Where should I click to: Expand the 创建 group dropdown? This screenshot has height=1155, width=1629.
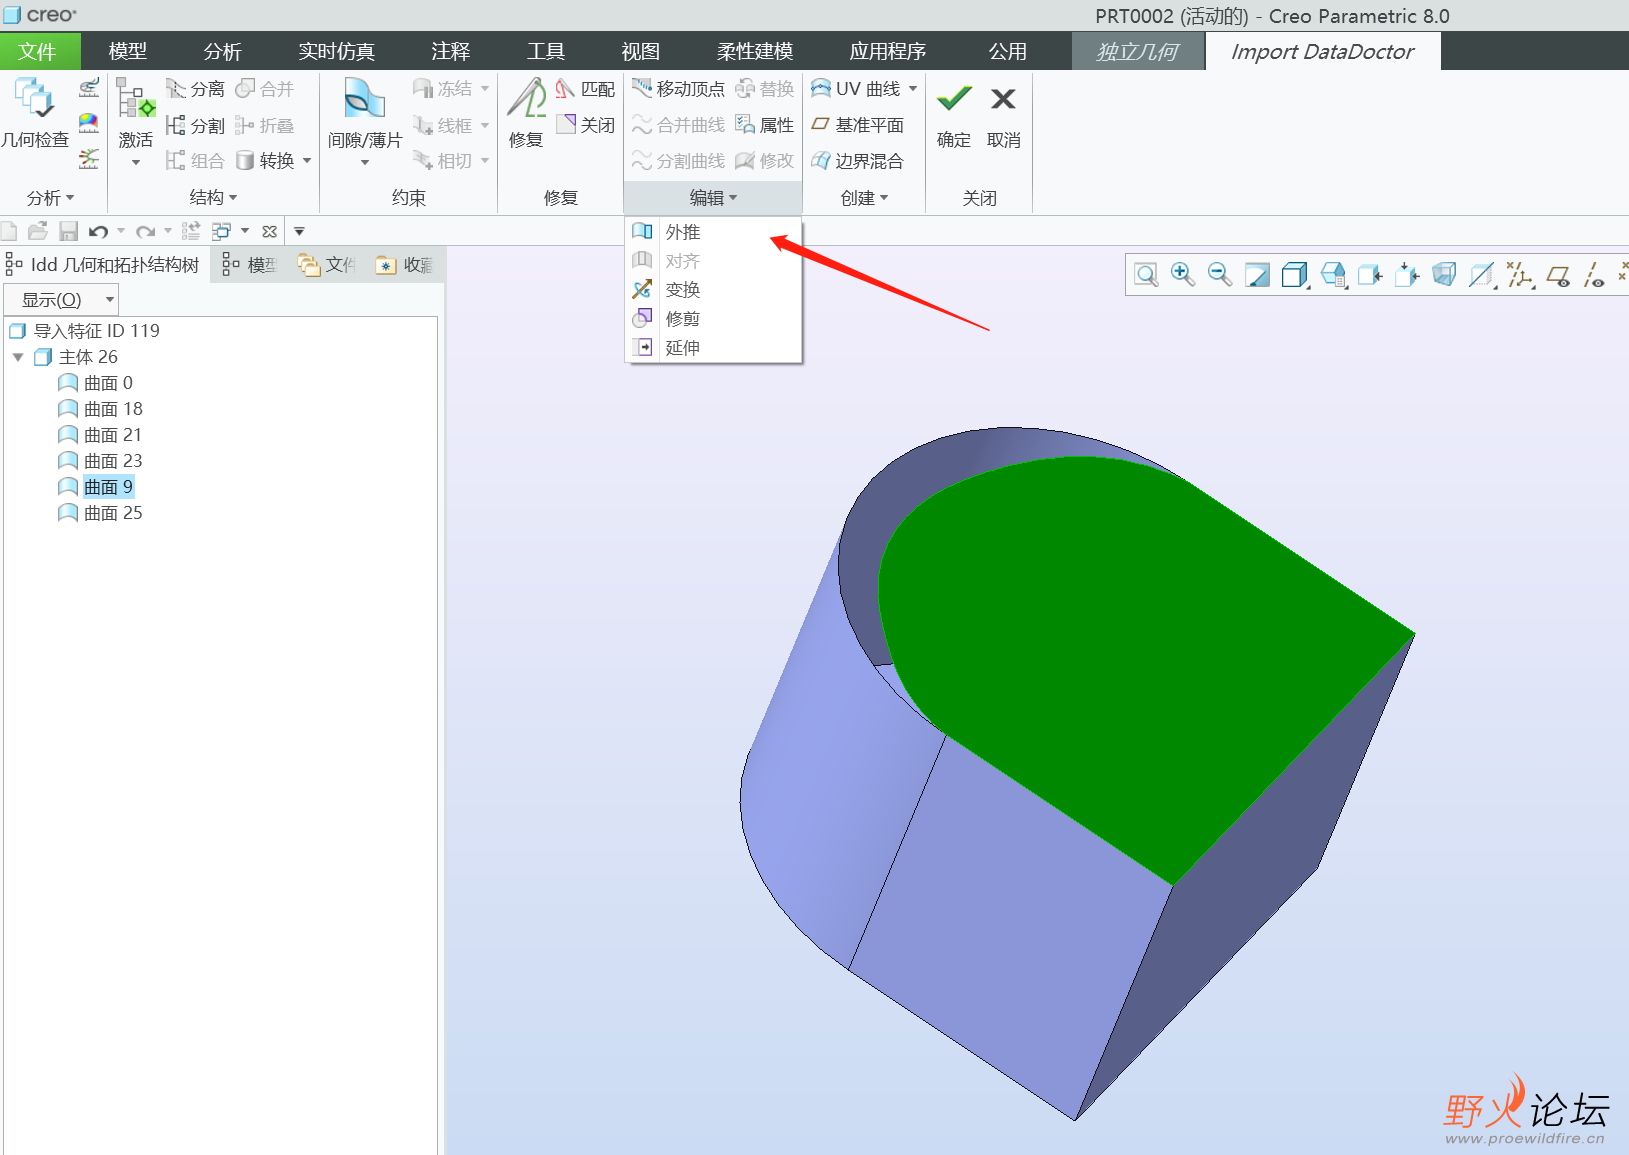[x=864, y=198]
